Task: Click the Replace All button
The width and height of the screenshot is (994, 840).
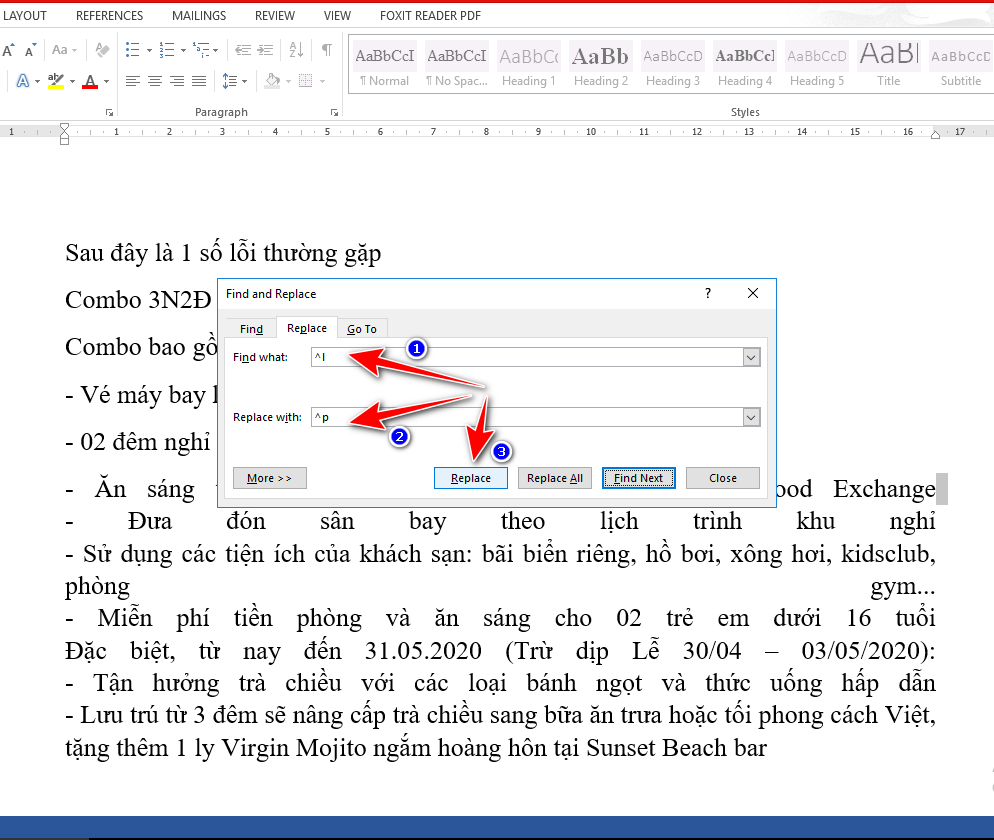Action: pyautogui.click(x=555, y=478)
